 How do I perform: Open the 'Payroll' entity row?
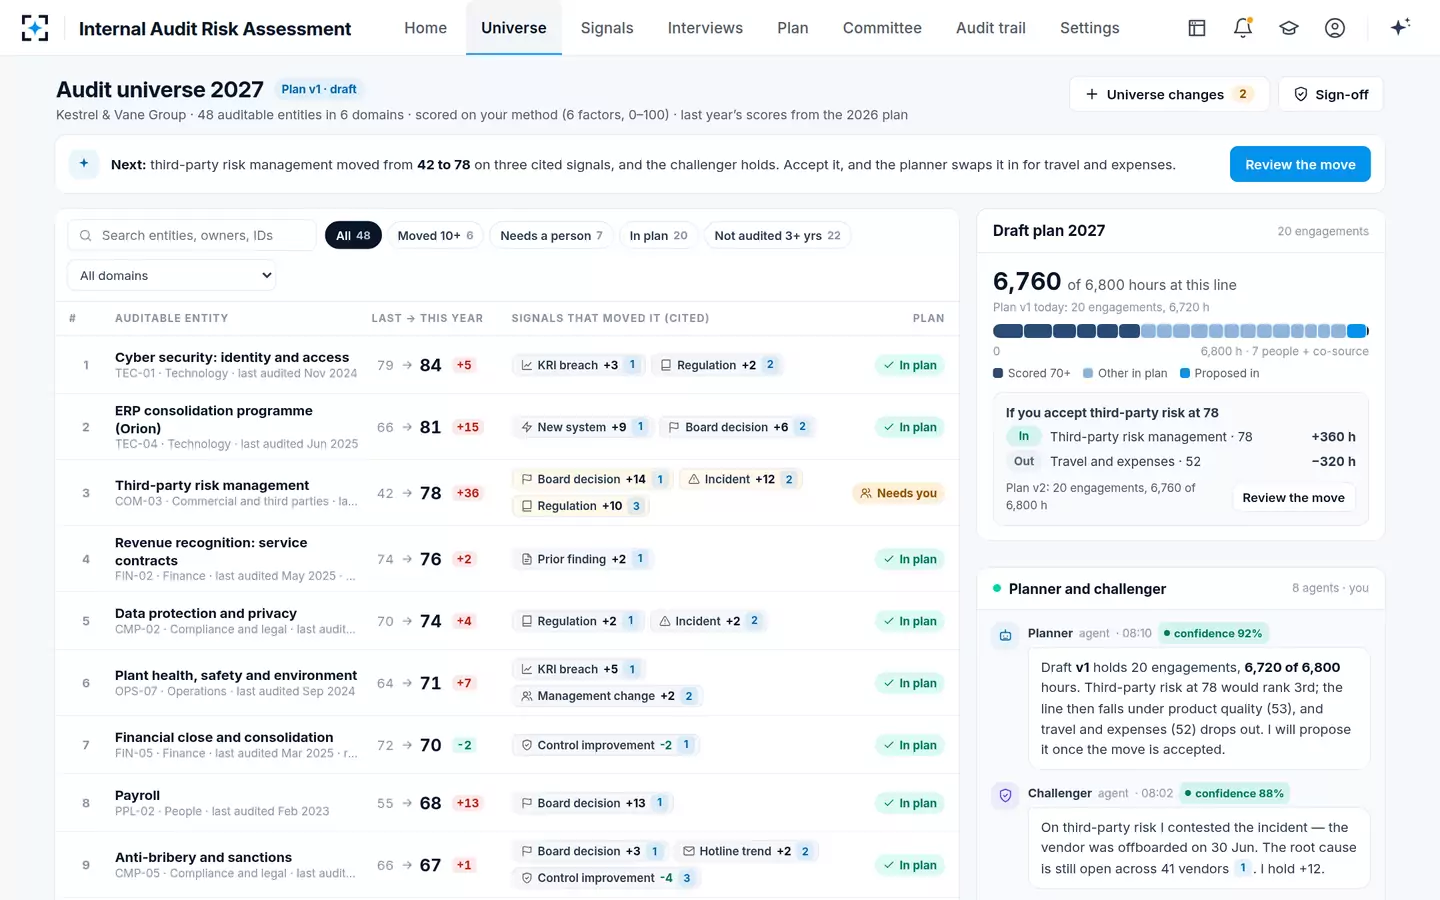point(507,803)
